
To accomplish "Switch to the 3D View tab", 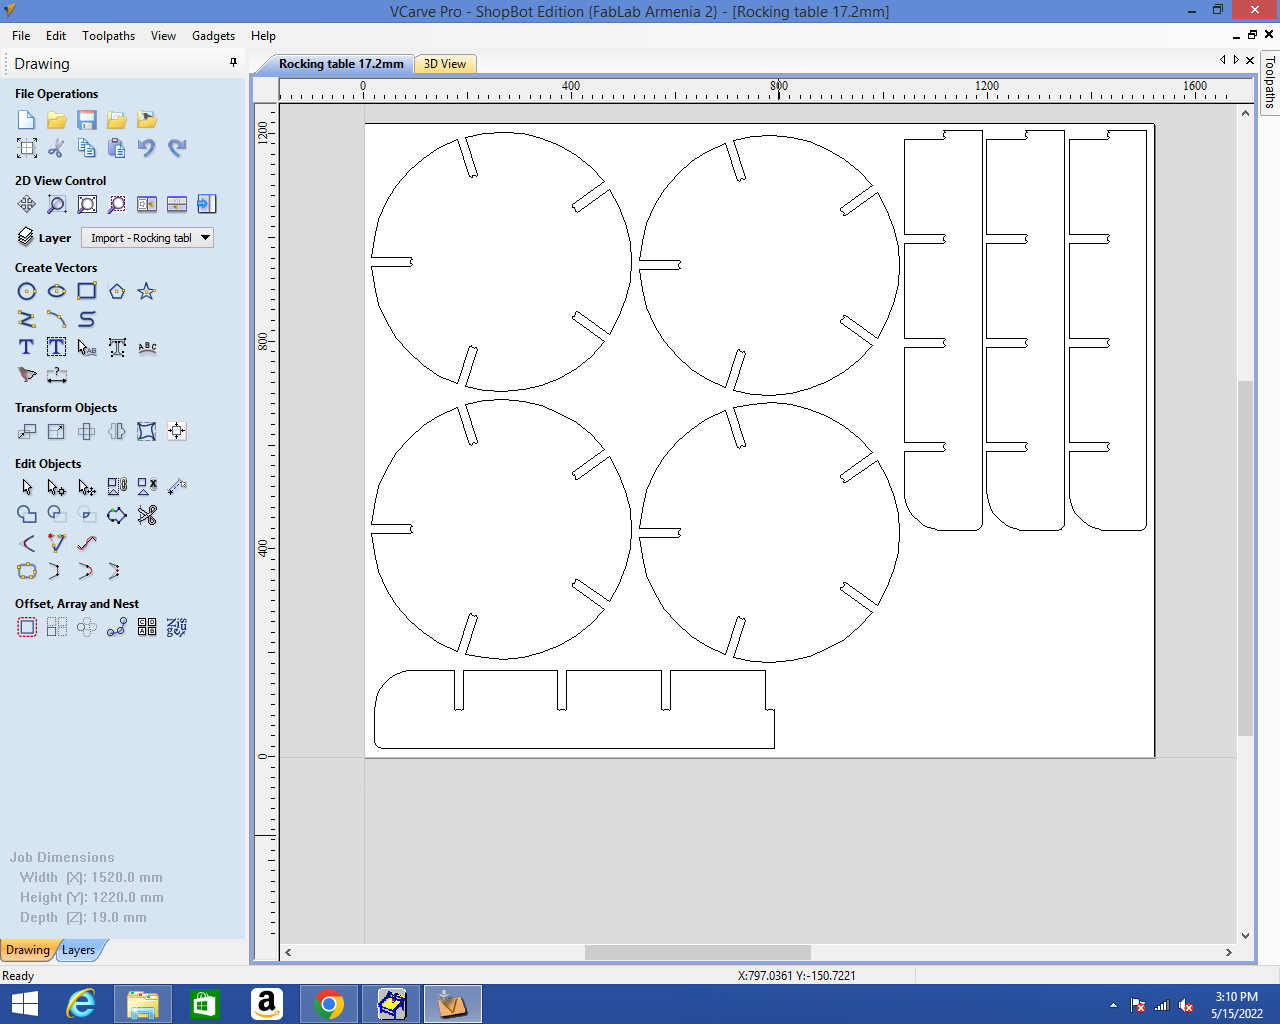I will tap(445, 64).
